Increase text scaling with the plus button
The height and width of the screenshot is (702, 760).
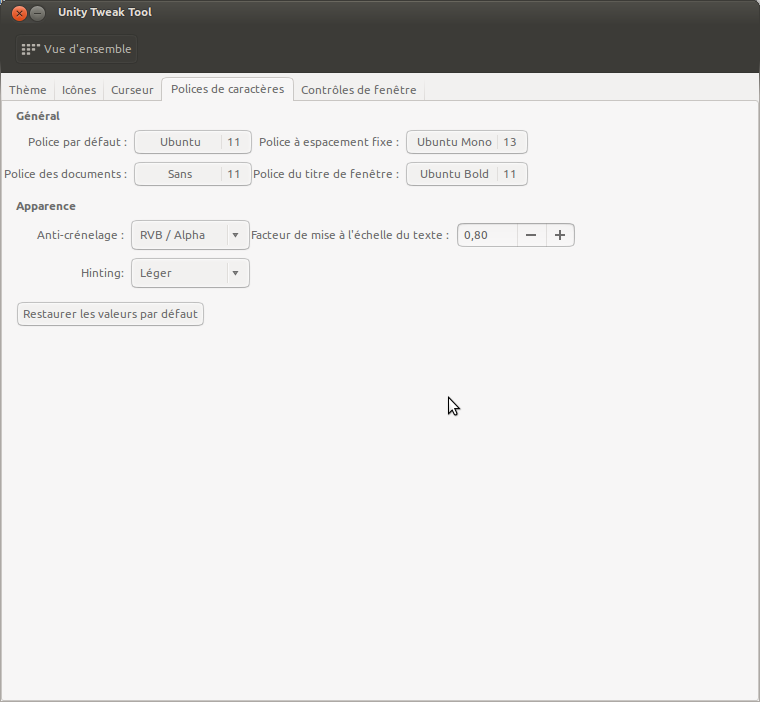coord(560,235)
